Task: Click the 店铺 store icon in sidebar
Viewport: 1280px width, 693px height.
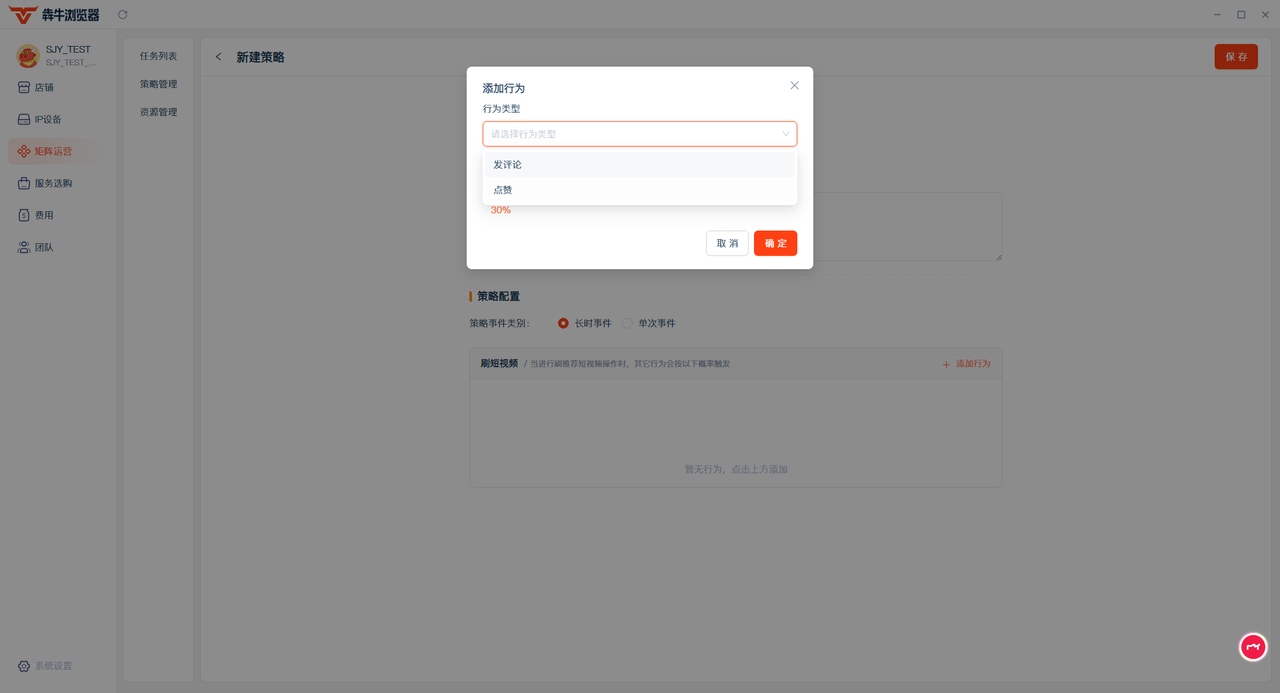Action: pos(24,87)
